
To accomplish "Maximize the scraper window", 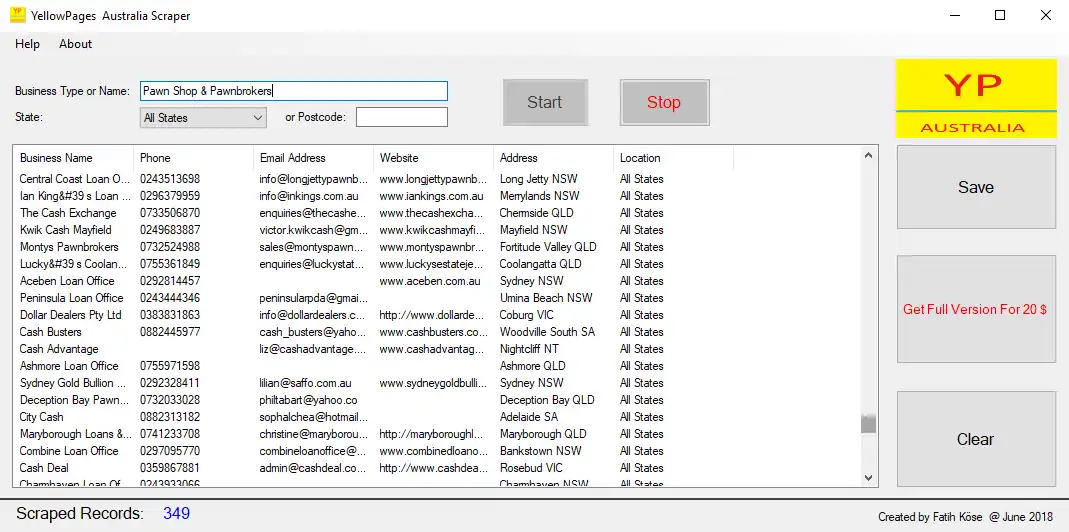I will (x=999, y=15).
